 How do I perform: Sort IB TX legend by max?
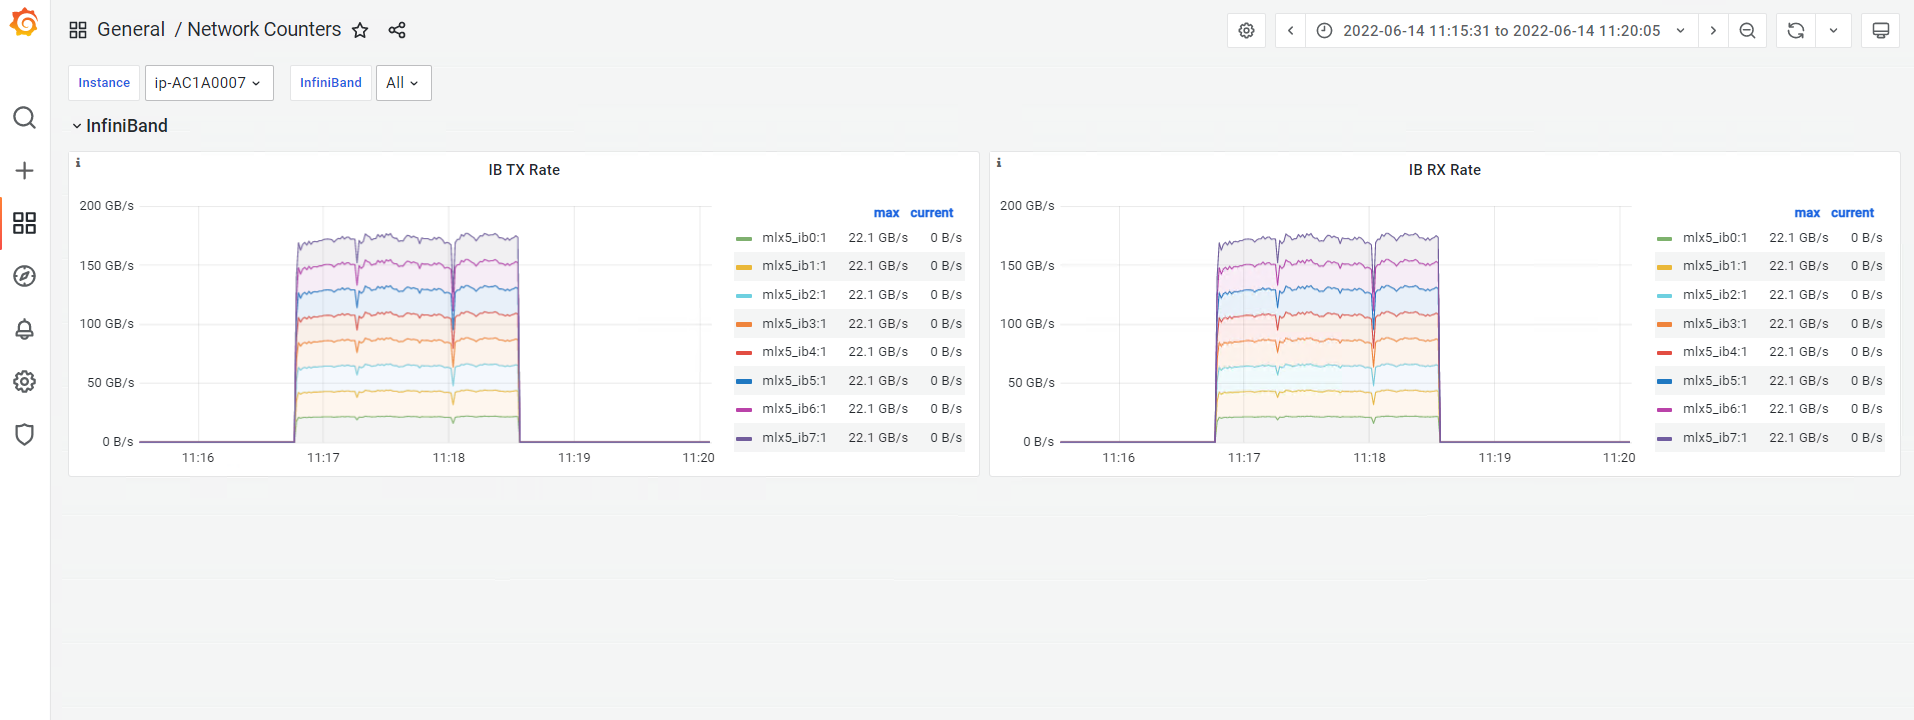tap(886, 213)
